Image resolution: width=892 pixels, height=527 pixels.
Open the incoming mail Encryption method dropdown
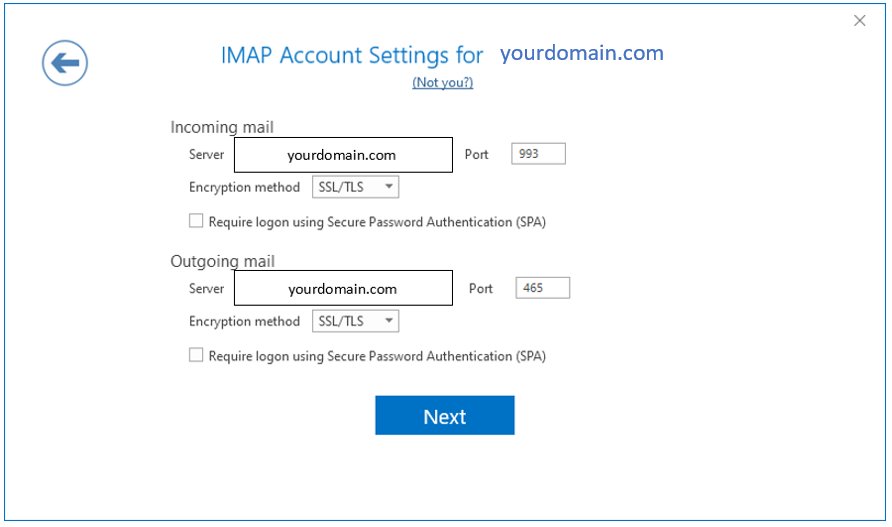pyautogui.click(x=356, y=187)
